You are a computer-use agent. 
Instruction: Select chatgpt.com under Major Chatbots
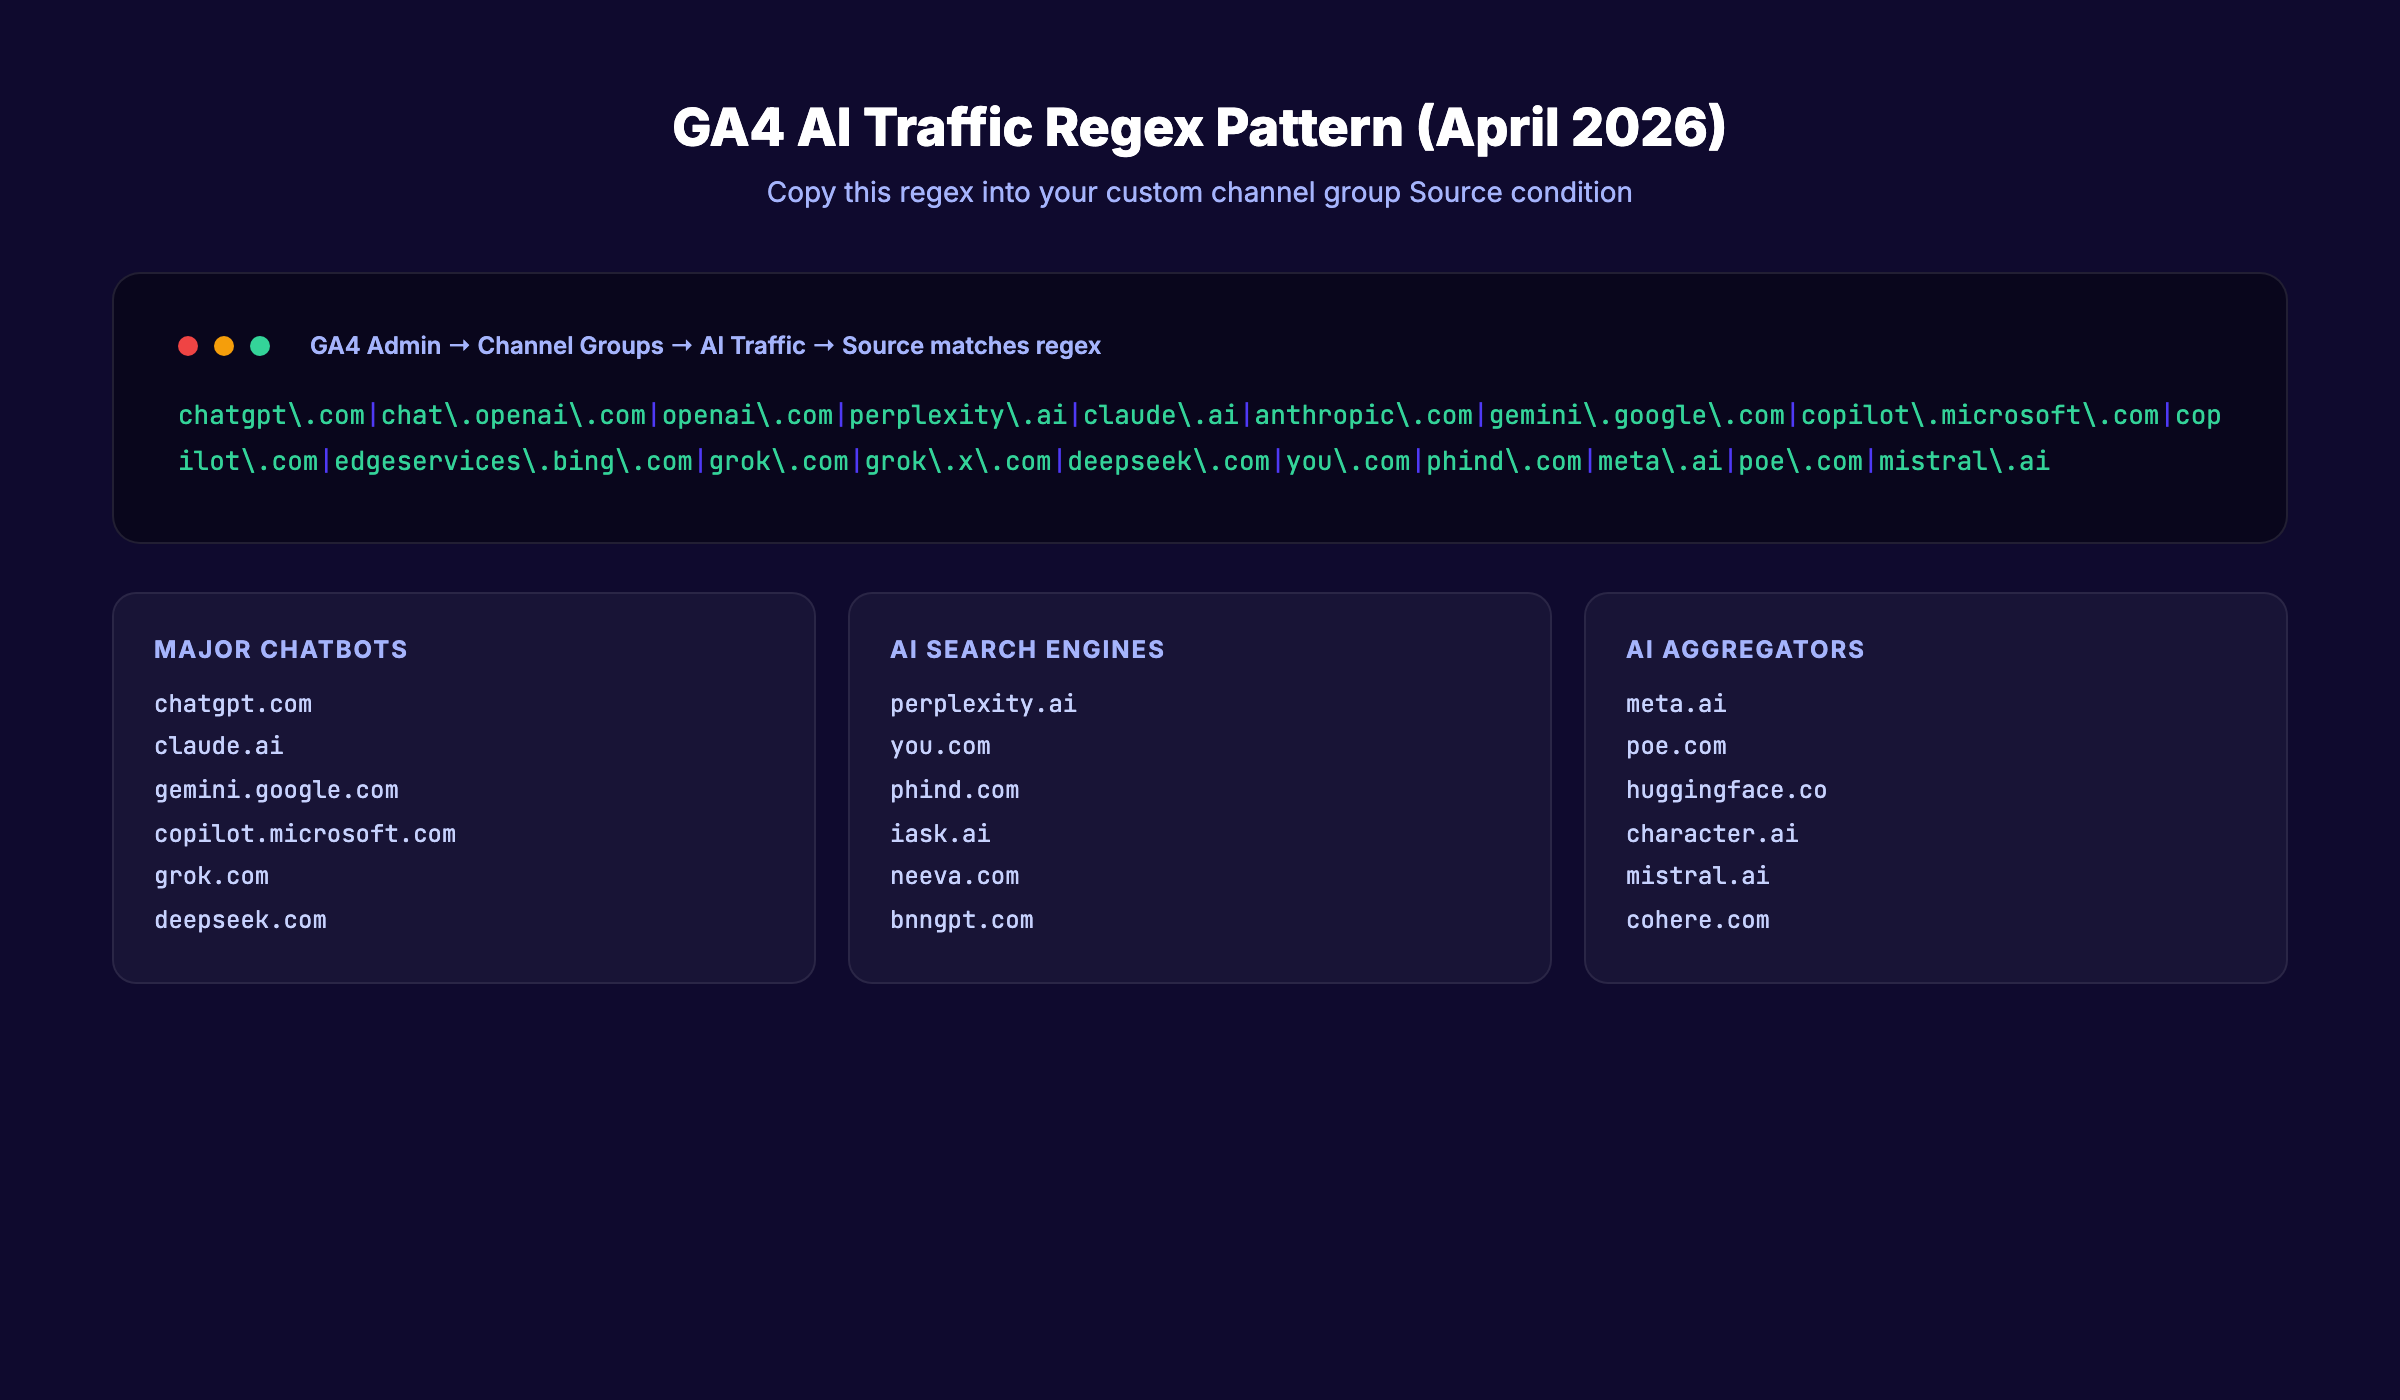click(233, 704)
